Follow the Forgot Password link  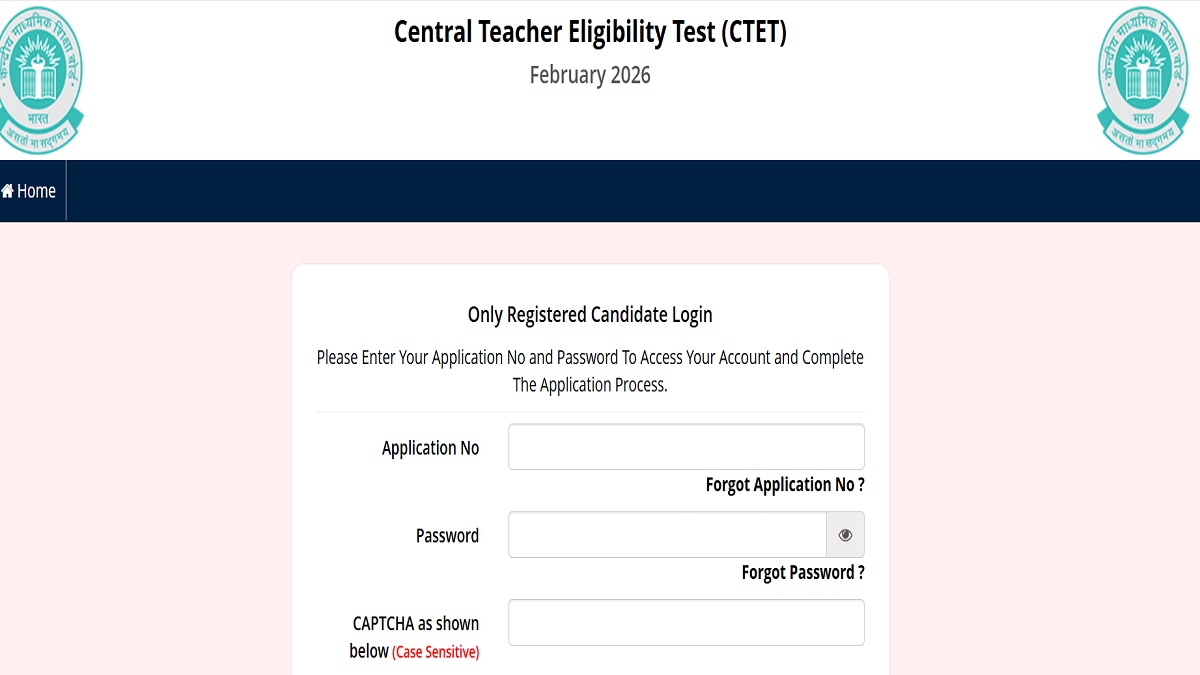[803, 573]
